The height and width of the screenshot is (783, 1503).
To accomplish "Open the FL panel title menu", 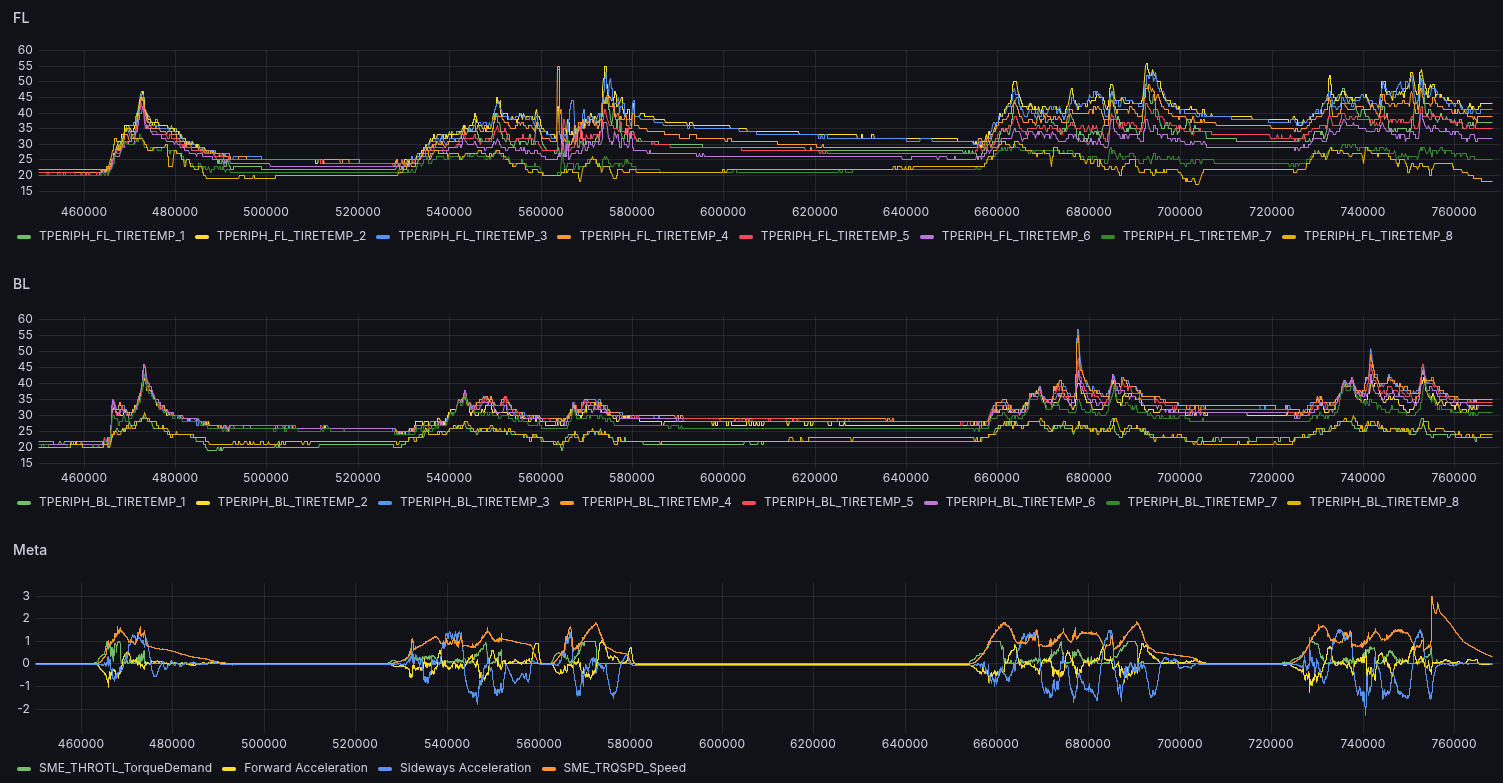I will (20, 18).
